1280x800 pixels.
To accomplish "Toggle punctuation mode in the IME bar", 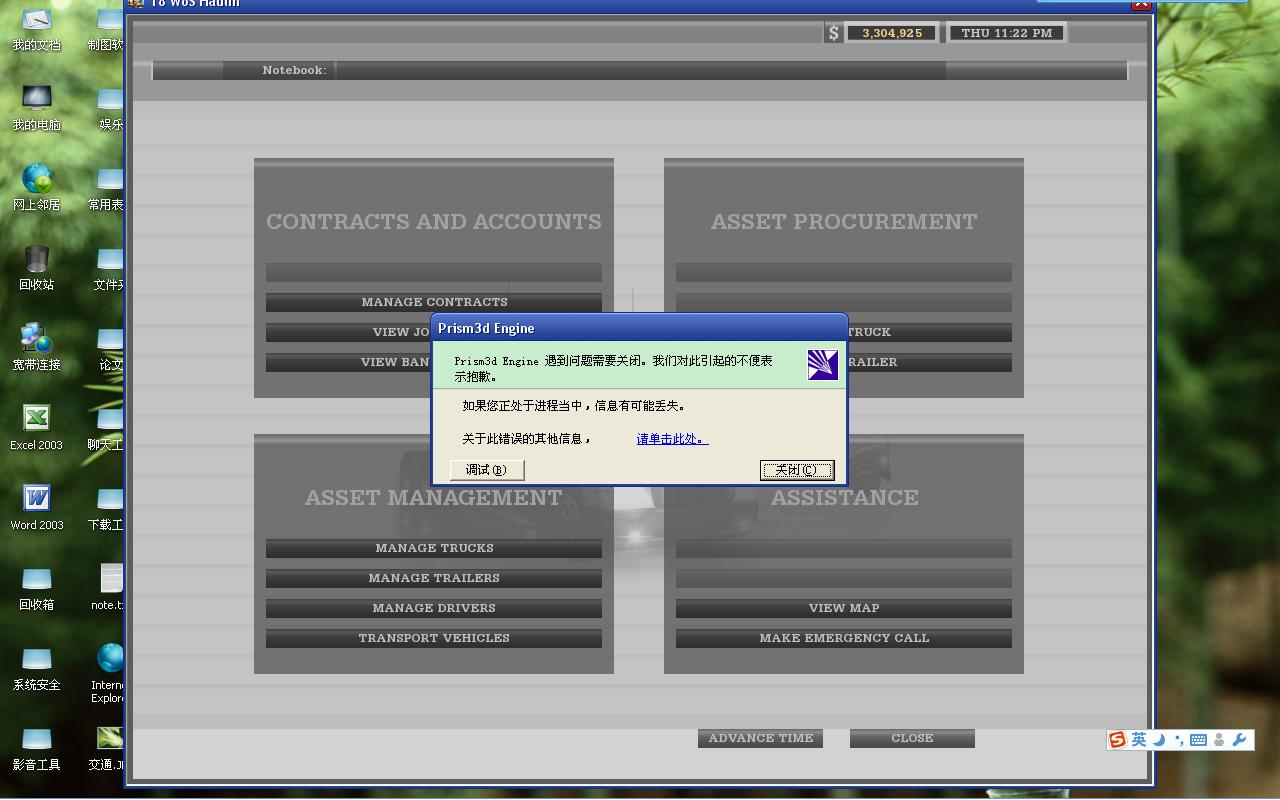I will coord(1178,740).
